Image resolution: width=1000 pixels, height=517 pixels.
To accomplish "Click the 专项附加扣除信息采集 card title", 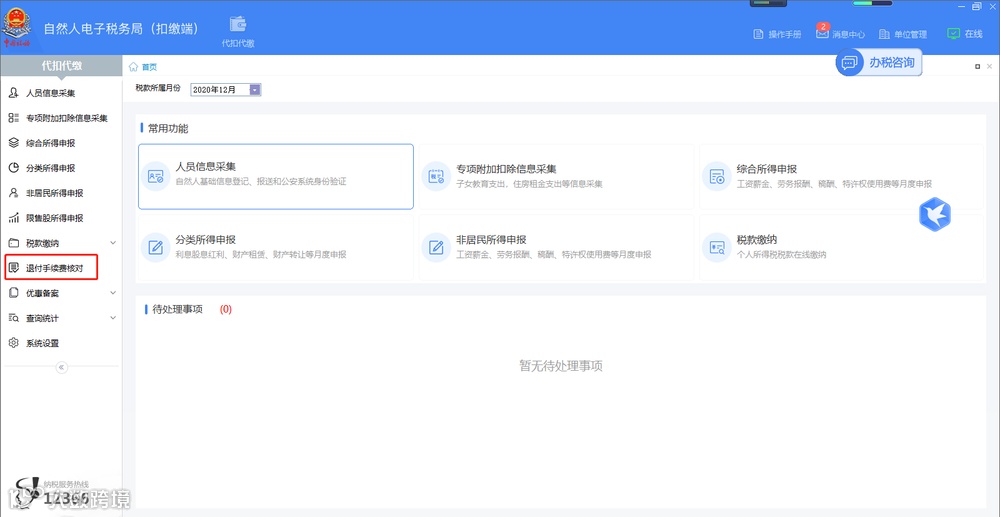I will click(x=506, y=170).
